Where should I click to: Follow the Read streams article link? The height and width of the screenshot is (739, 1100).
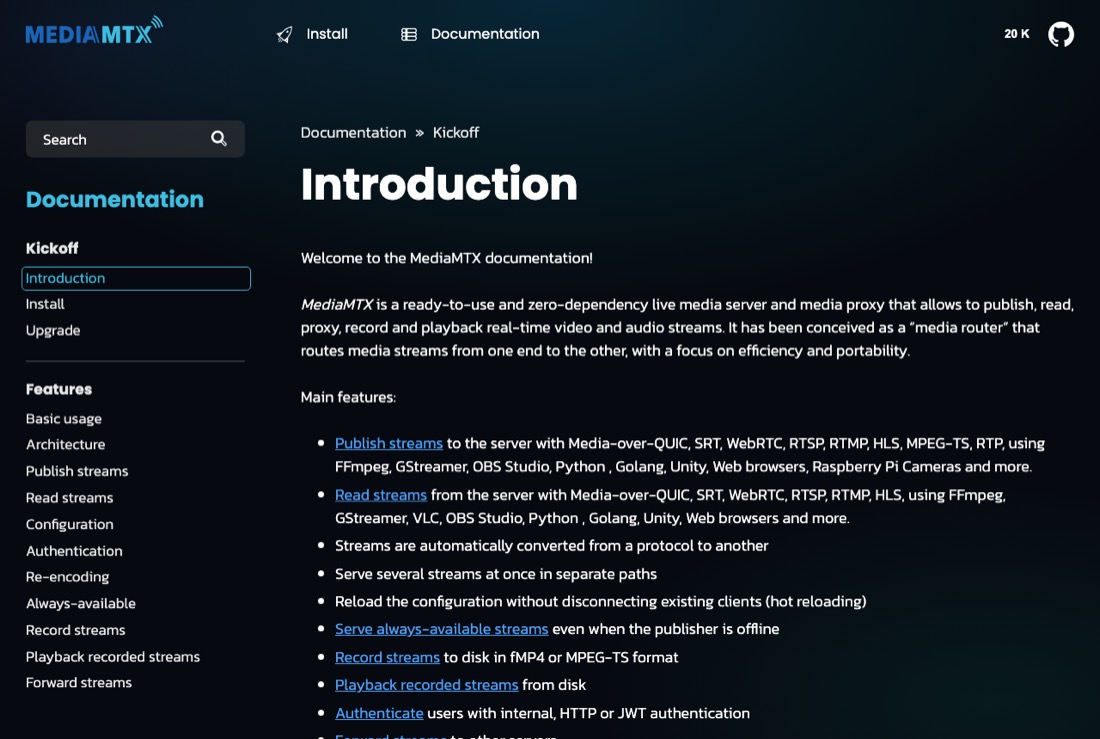pyautogui.click(x=381, y=495)
